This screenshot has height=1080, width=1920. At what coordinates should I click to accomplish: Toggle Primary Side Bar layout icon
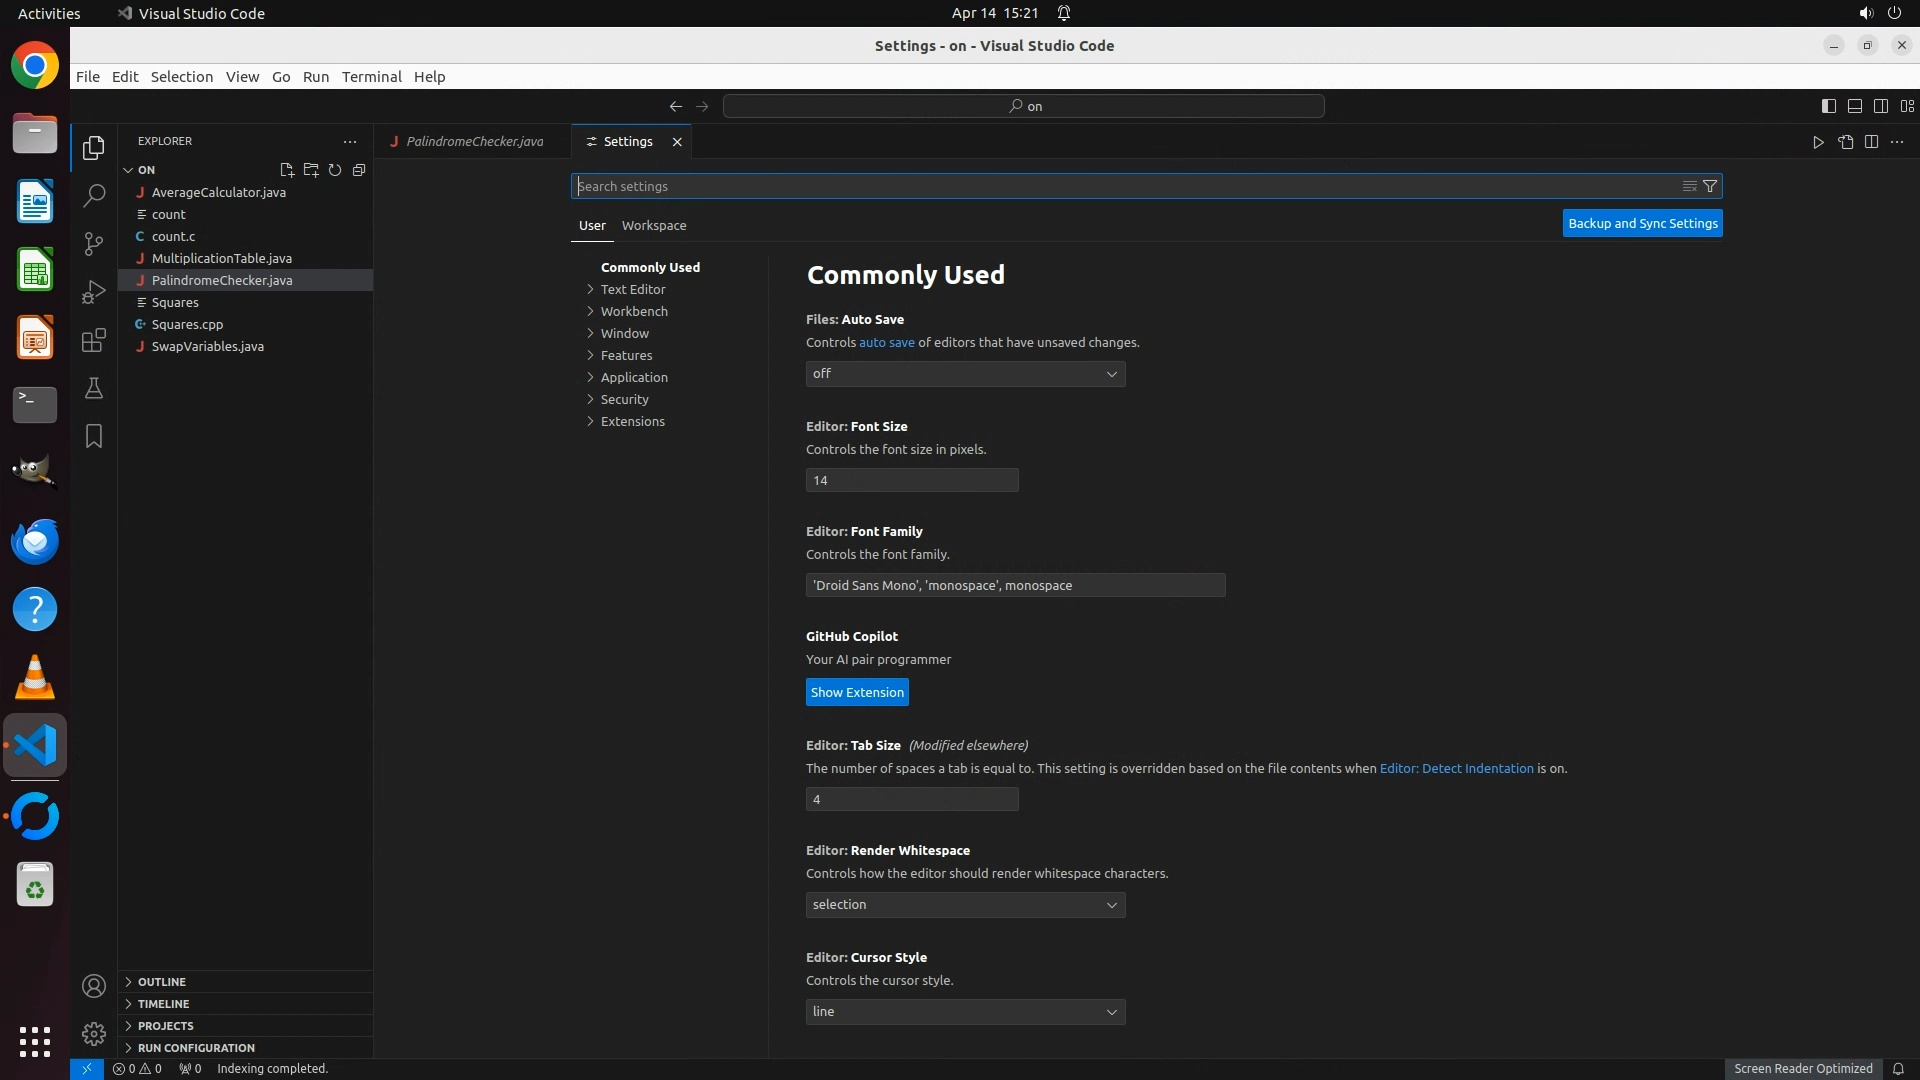coord(1828,106)
